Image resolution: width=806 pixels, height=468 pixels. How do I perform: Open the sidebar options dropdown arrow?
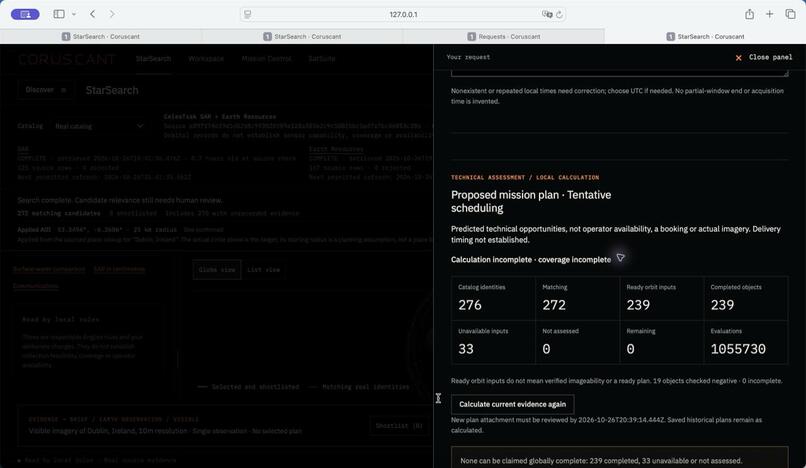(74, 14)
